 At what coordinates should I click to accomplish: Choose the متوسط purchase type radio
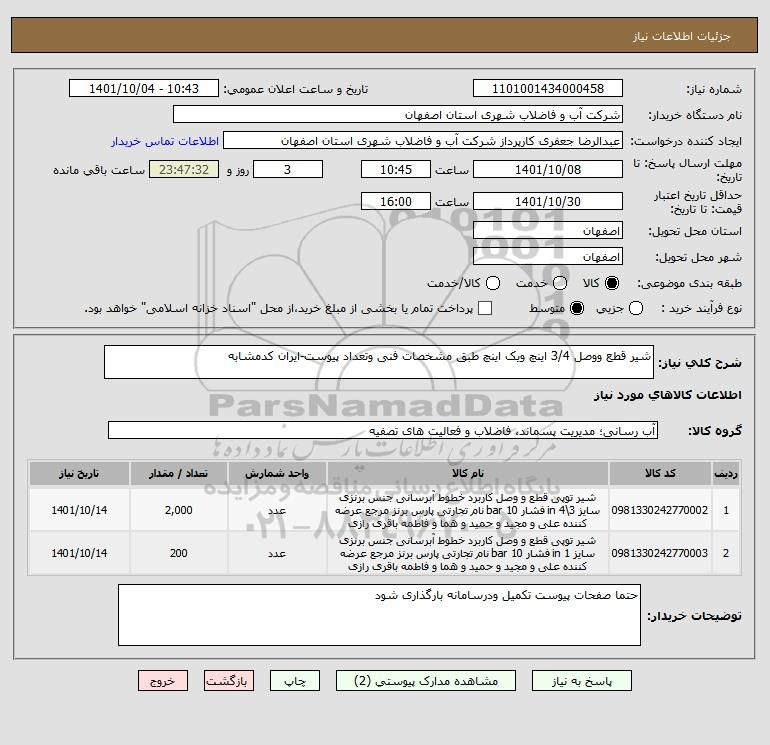coord(577,308)
